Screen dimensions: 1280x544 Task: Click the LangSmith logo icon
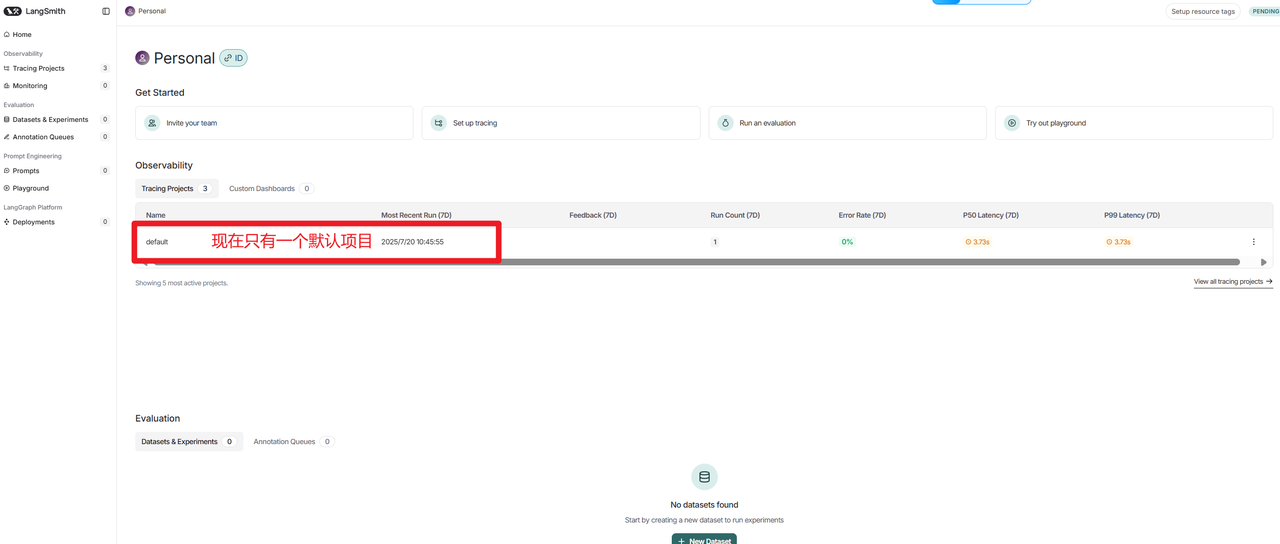[x=12, y=11]
